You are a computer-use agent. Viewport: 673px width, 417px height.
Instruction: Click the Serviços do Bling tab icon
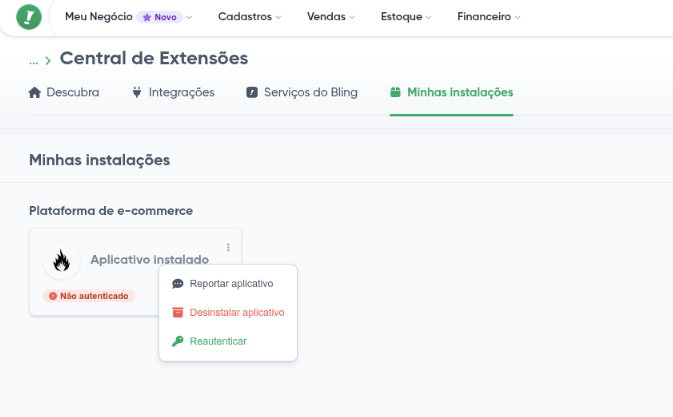tap(252, 93)
